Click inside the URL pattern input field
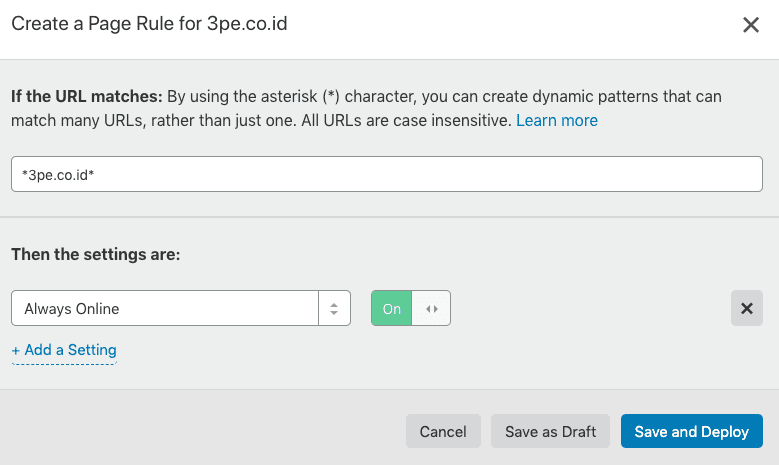This screenshot has width=779, height=465. (x=400, y=174)
